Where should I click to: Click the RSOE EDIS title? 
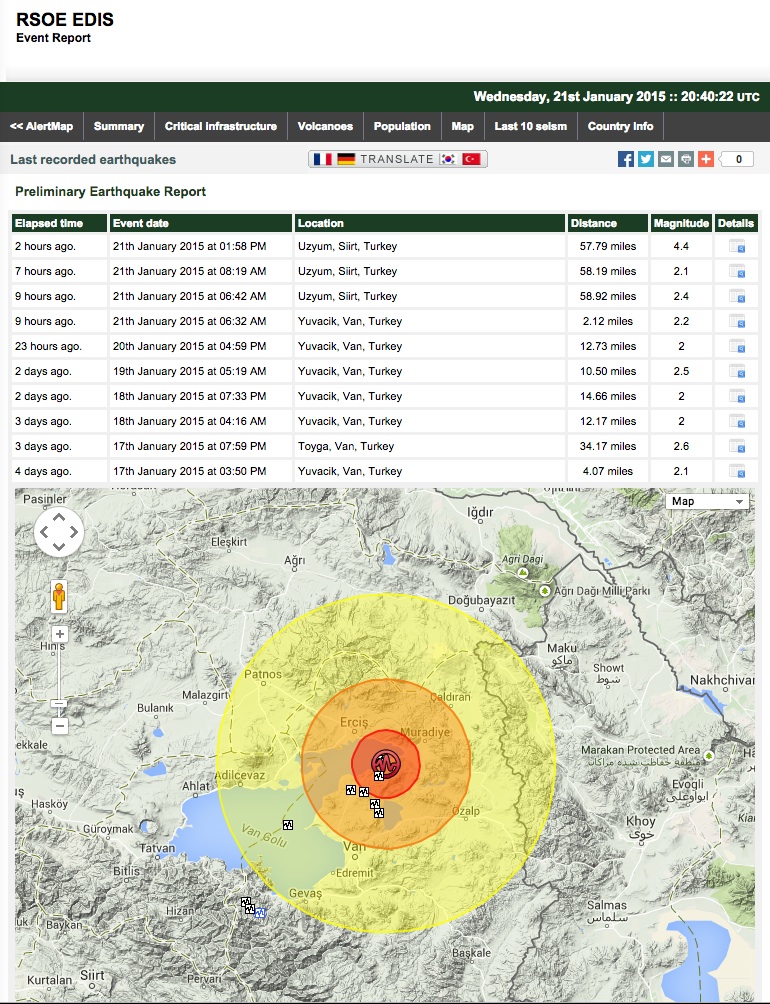point(65,19)
